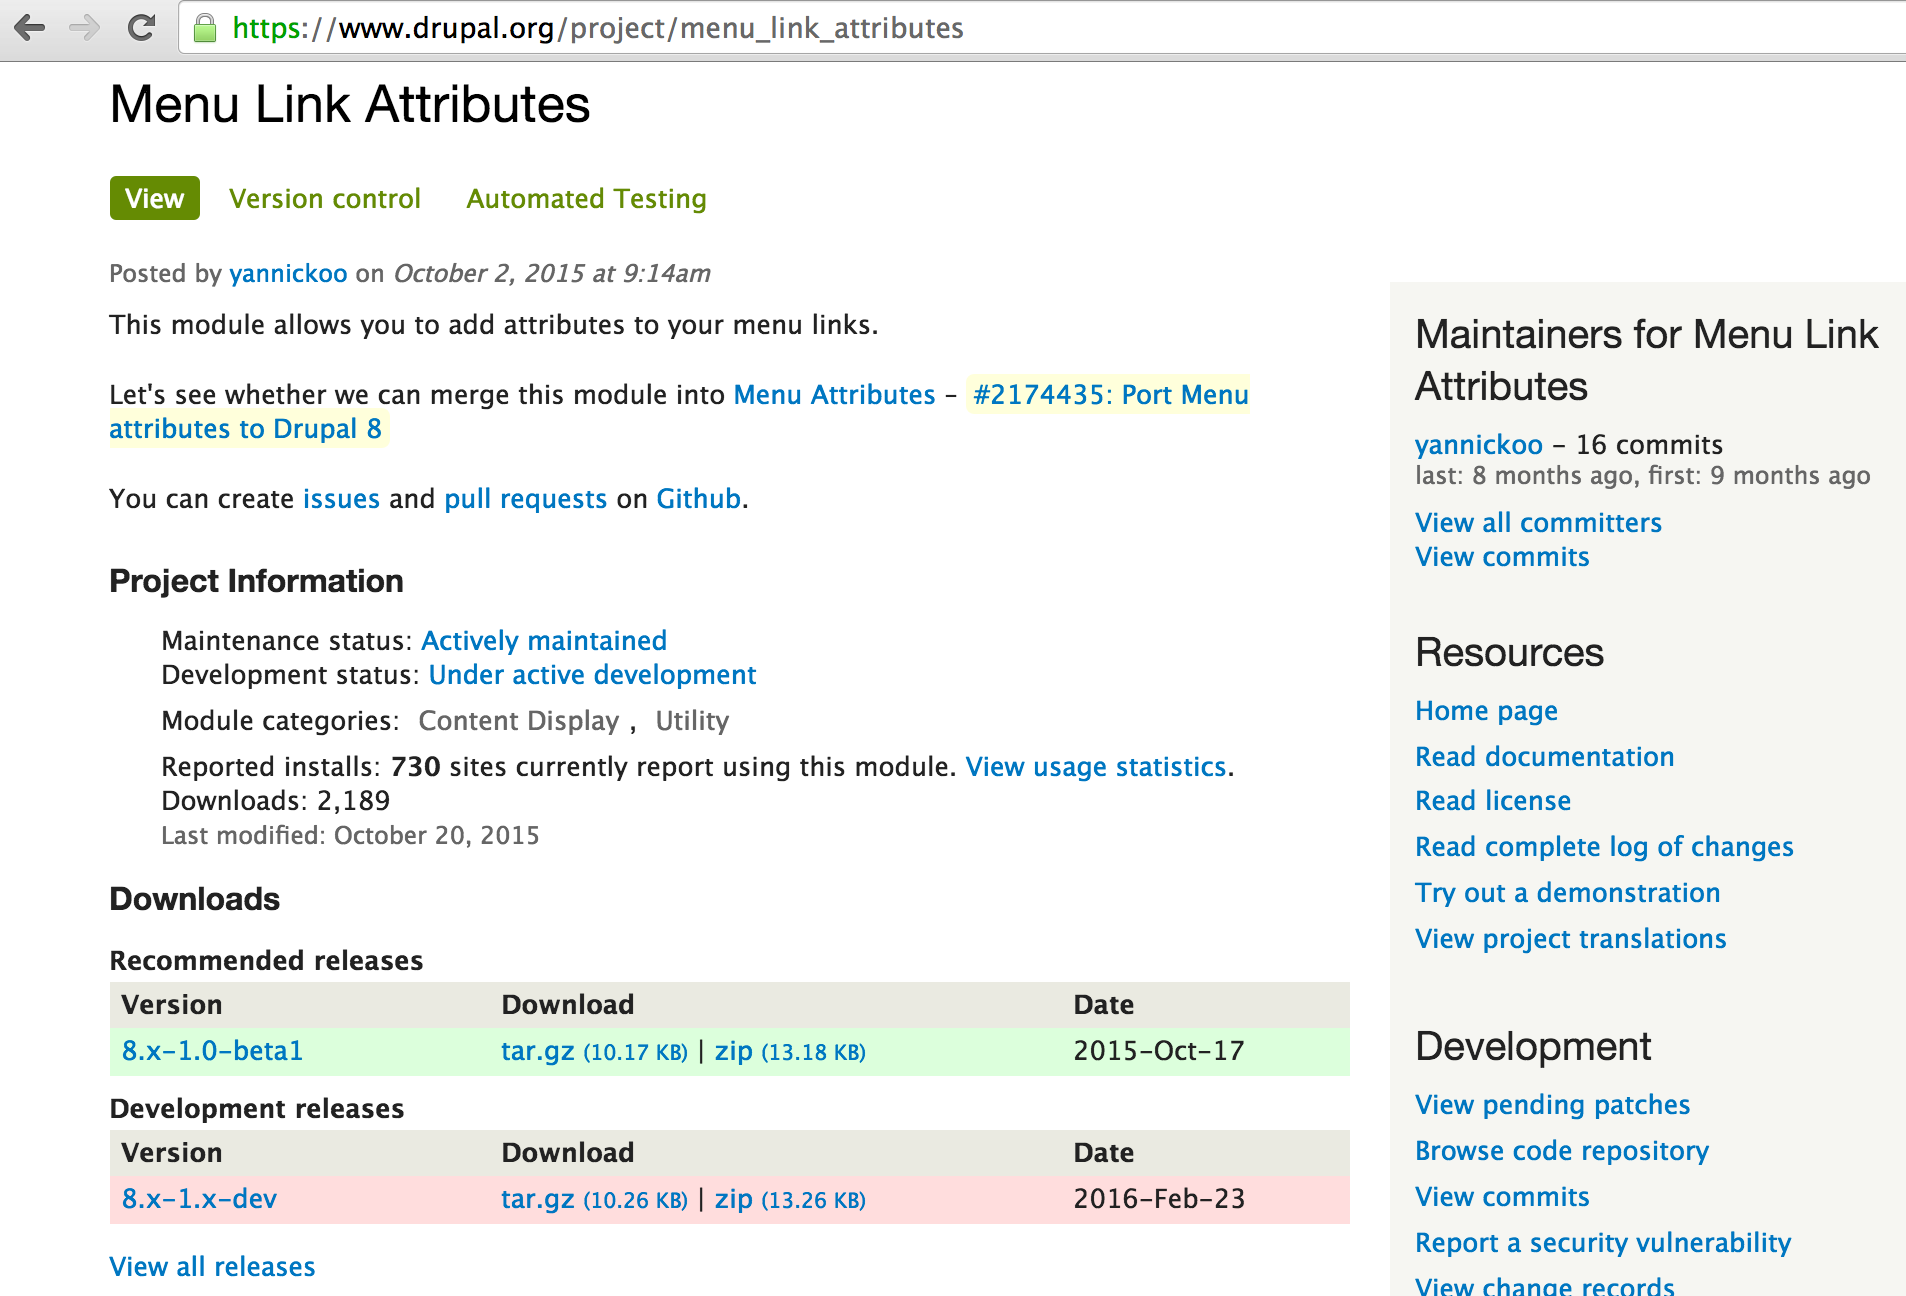1906x1296 pixels.
Task: Visit the Github link
Action: tap(698, 498)
